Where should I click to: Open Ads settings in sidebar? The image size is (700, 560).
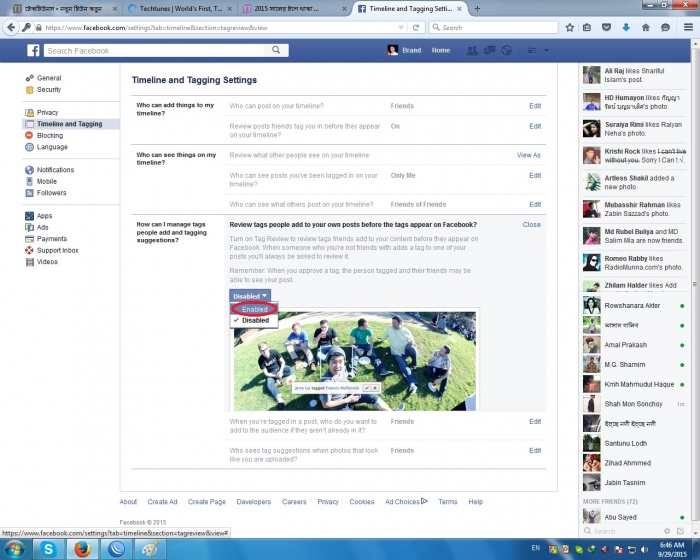(x=42, y=227)
